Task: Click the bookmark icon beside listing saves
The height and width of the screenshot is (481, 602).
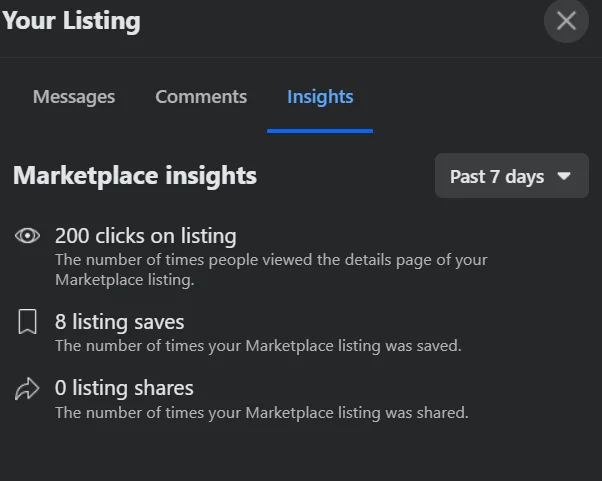Action: pos(27,322)
